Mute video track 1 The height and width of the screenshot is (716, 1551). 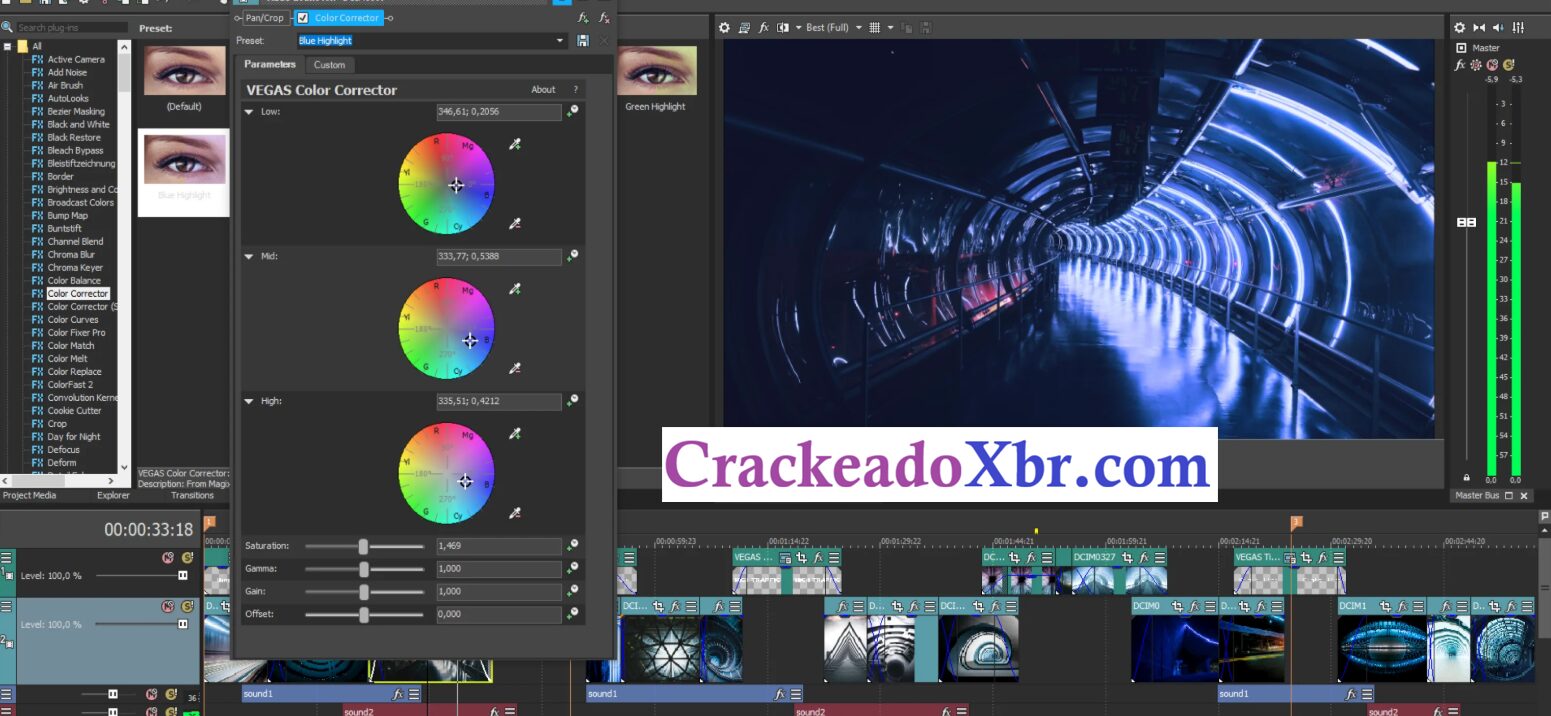(x=168, y=558)
